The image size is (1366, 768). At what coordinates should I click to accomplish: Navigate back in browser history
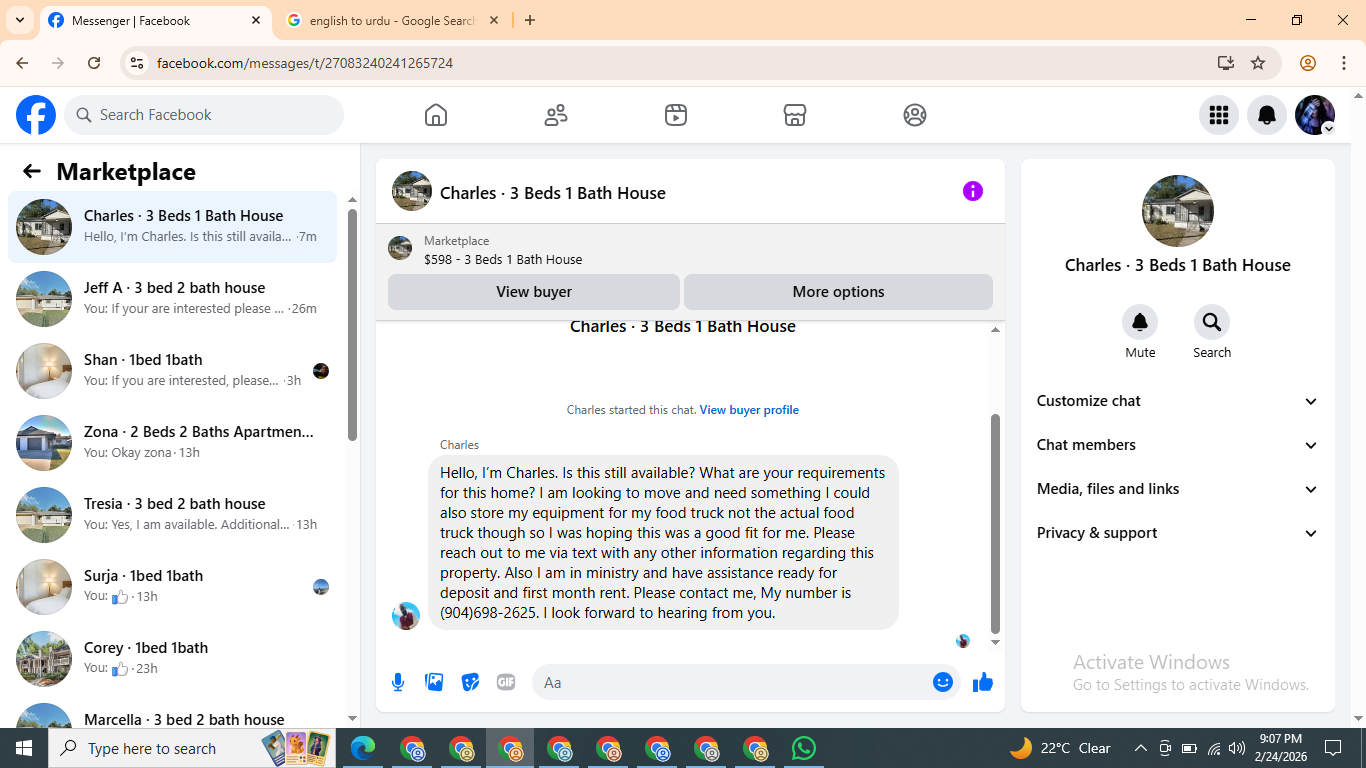(x=22, y=63)
